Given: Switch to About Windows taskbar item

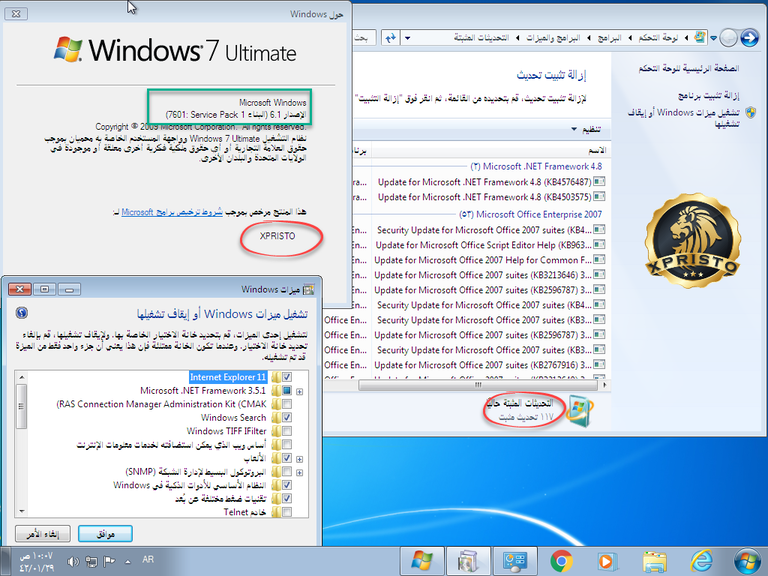Looking at the screenshot, I should 422,561.
